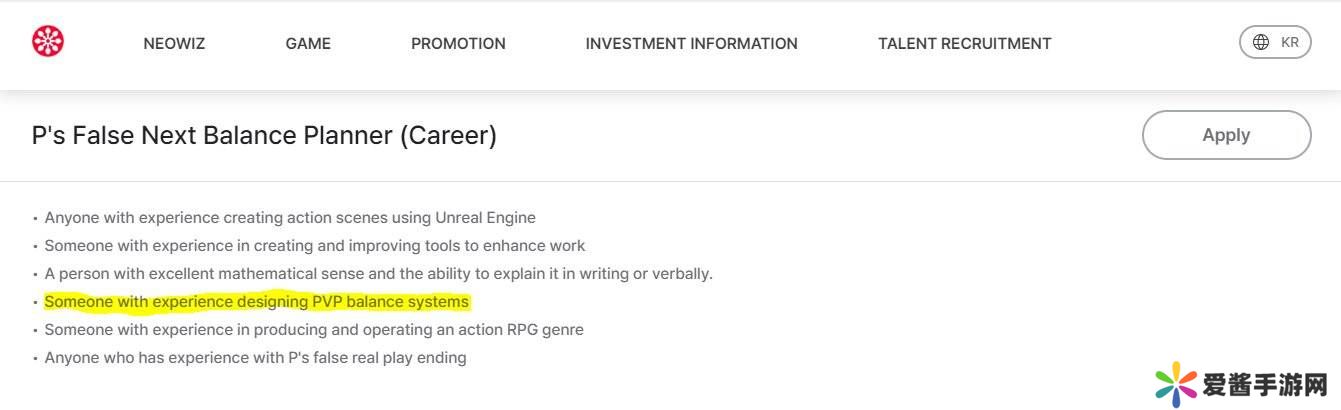Click the action RPG genre requirement line
Viewport: 1341px width, 410px height.
tap(314, 330)
